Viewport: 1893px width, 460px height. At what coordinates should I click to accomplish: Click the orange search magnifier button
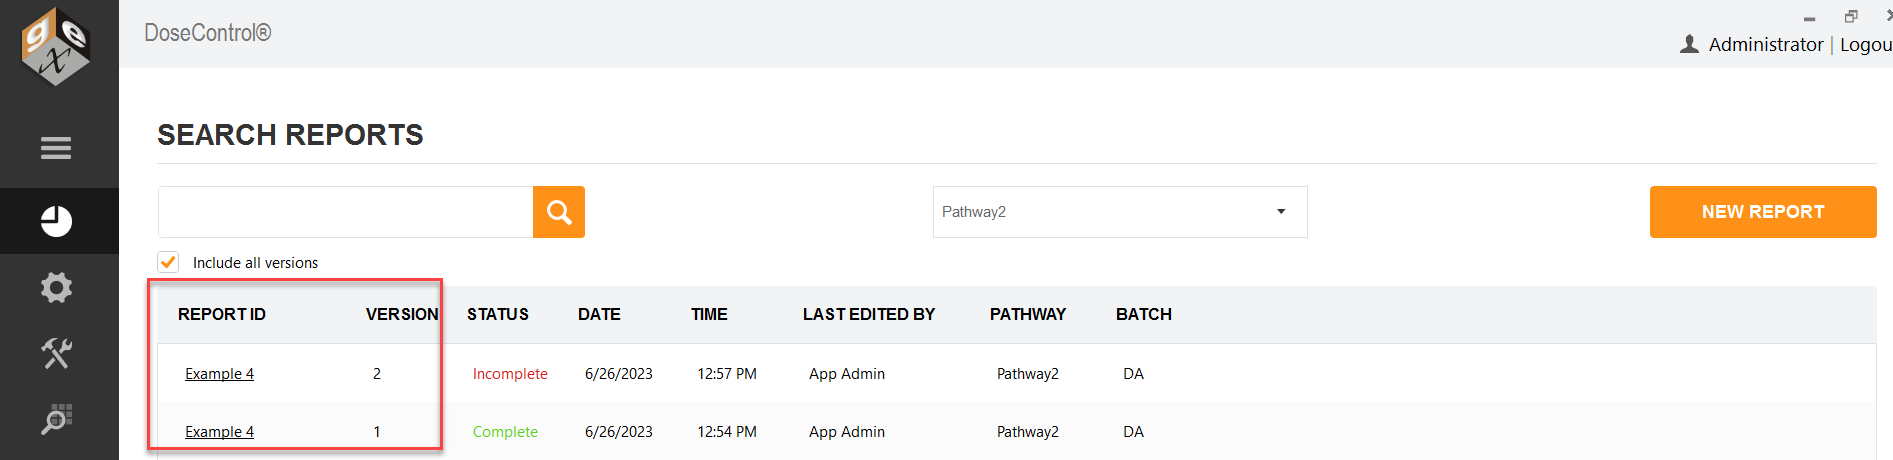pos(559,212)
